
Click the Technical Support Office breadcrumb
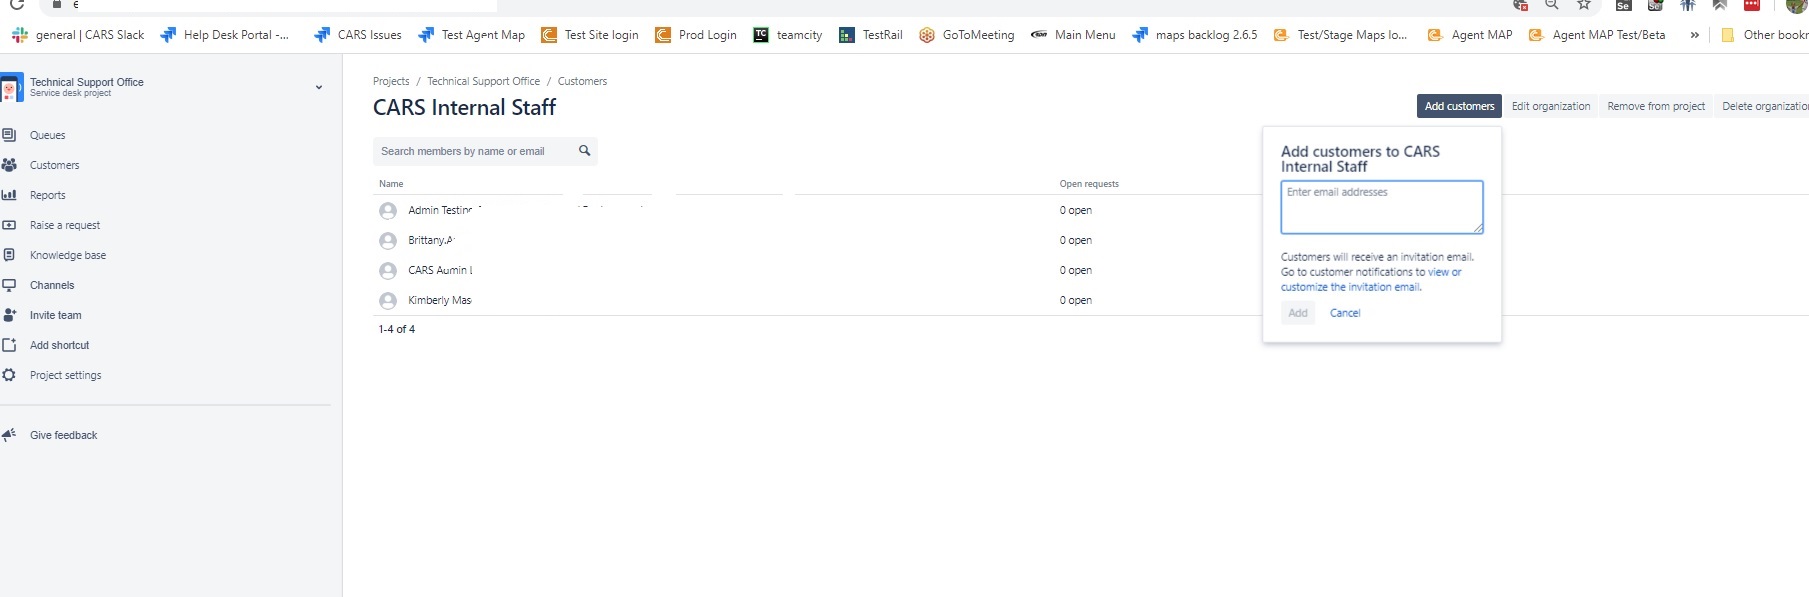483,81
